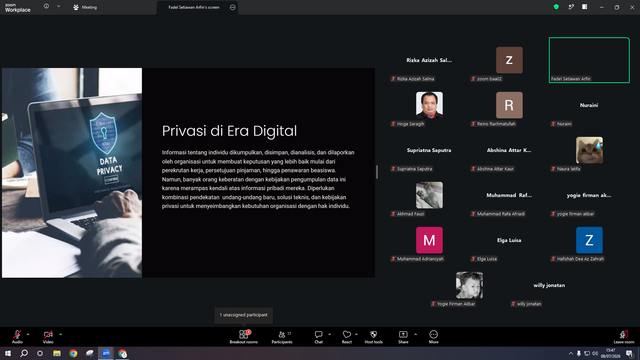Unmute microphone with the Audio button
The image size is (640, 360).
(x=17, y=336)
